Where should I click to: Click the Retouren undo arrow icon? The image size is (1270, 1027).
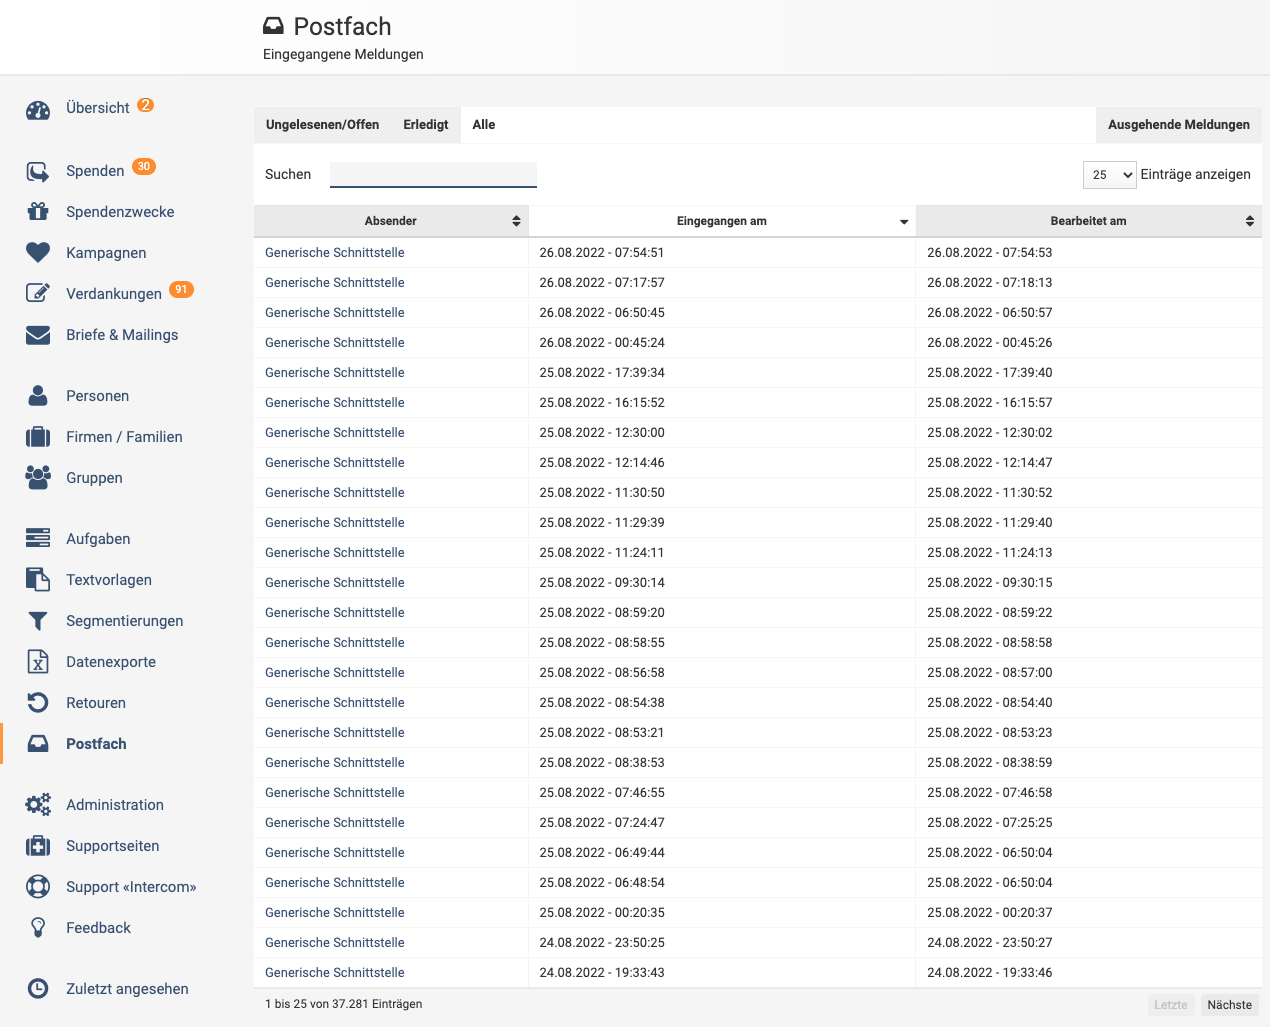[x=38, y=703]
